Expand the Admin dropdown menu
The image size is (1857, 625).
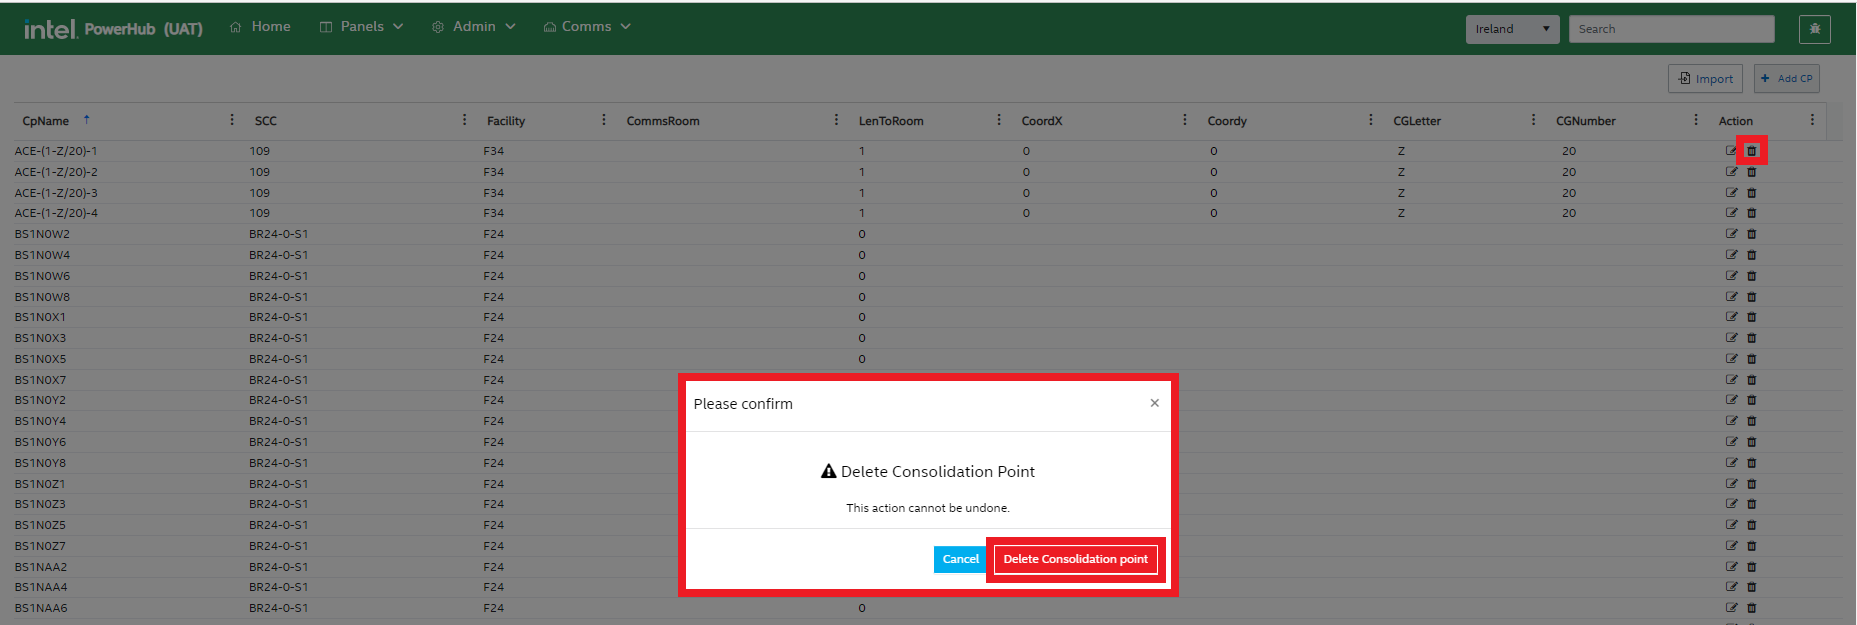point(474,27)
